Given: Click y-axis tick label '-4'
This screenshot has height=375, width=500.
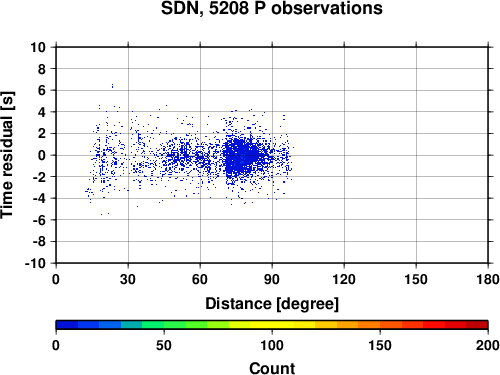Looking at the screenshot, I should tap(39, 198).
